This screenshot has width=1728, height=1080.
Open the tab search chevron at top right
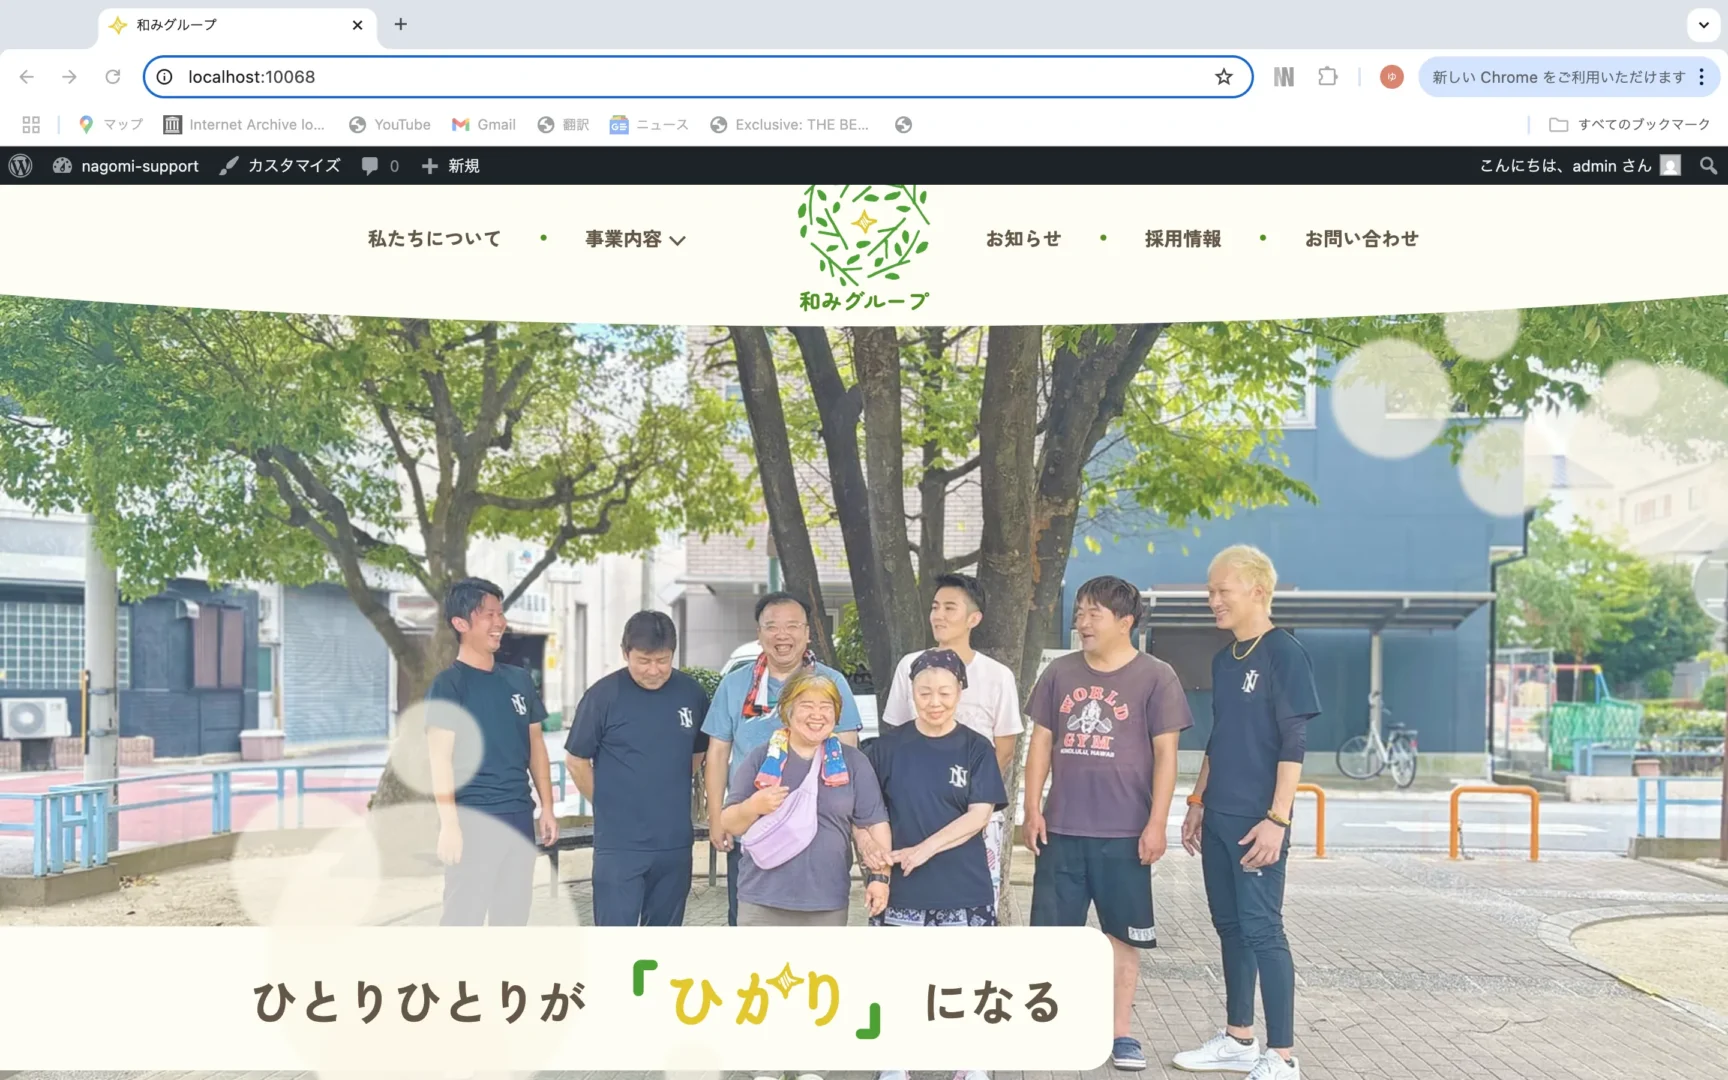coord(1703,25)
